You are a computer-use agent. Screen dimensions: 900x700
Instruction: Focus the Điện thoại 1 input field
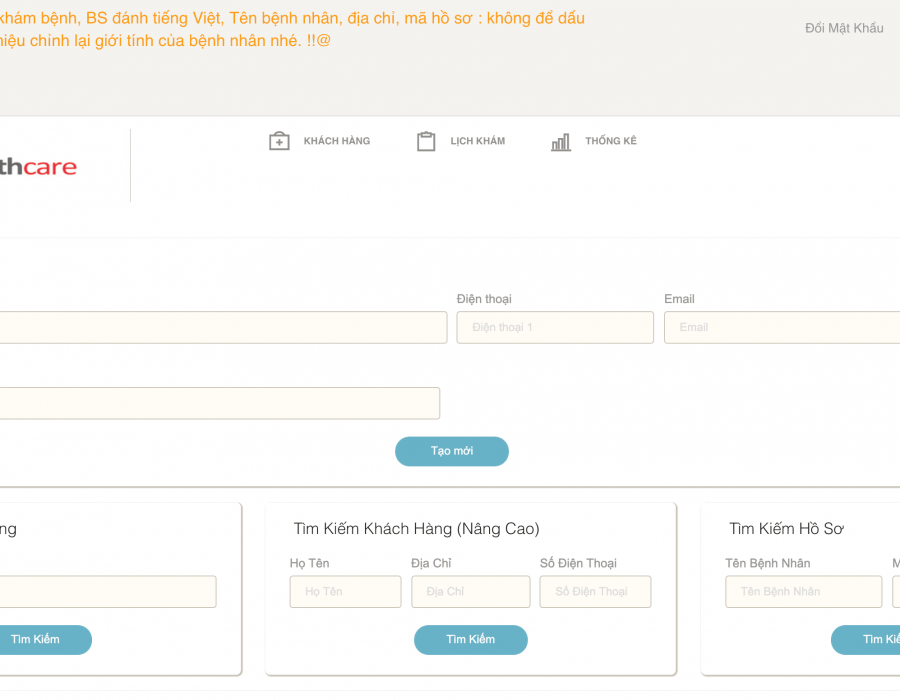pos(555,328)
